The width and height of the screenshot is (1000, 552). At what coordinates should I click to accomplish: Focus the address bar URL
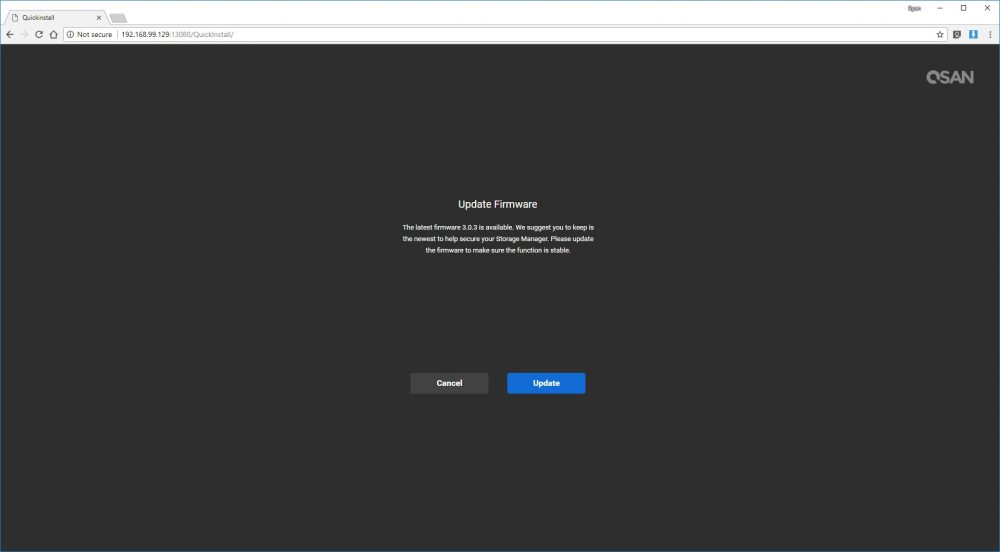tap(177, 34)
